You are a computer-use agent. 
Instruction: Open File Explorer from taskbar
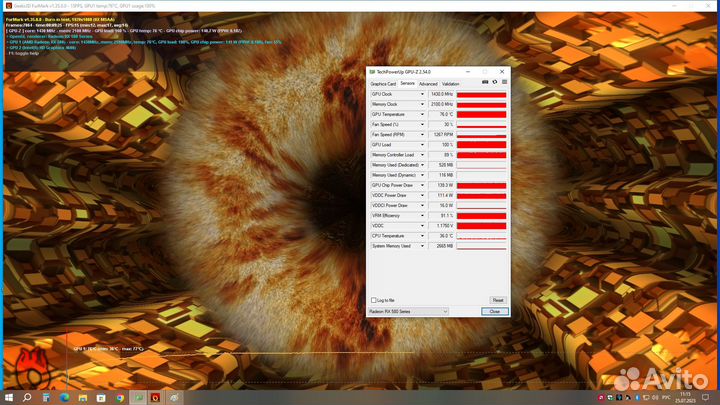pyautogui.click(x=83, y=398)
